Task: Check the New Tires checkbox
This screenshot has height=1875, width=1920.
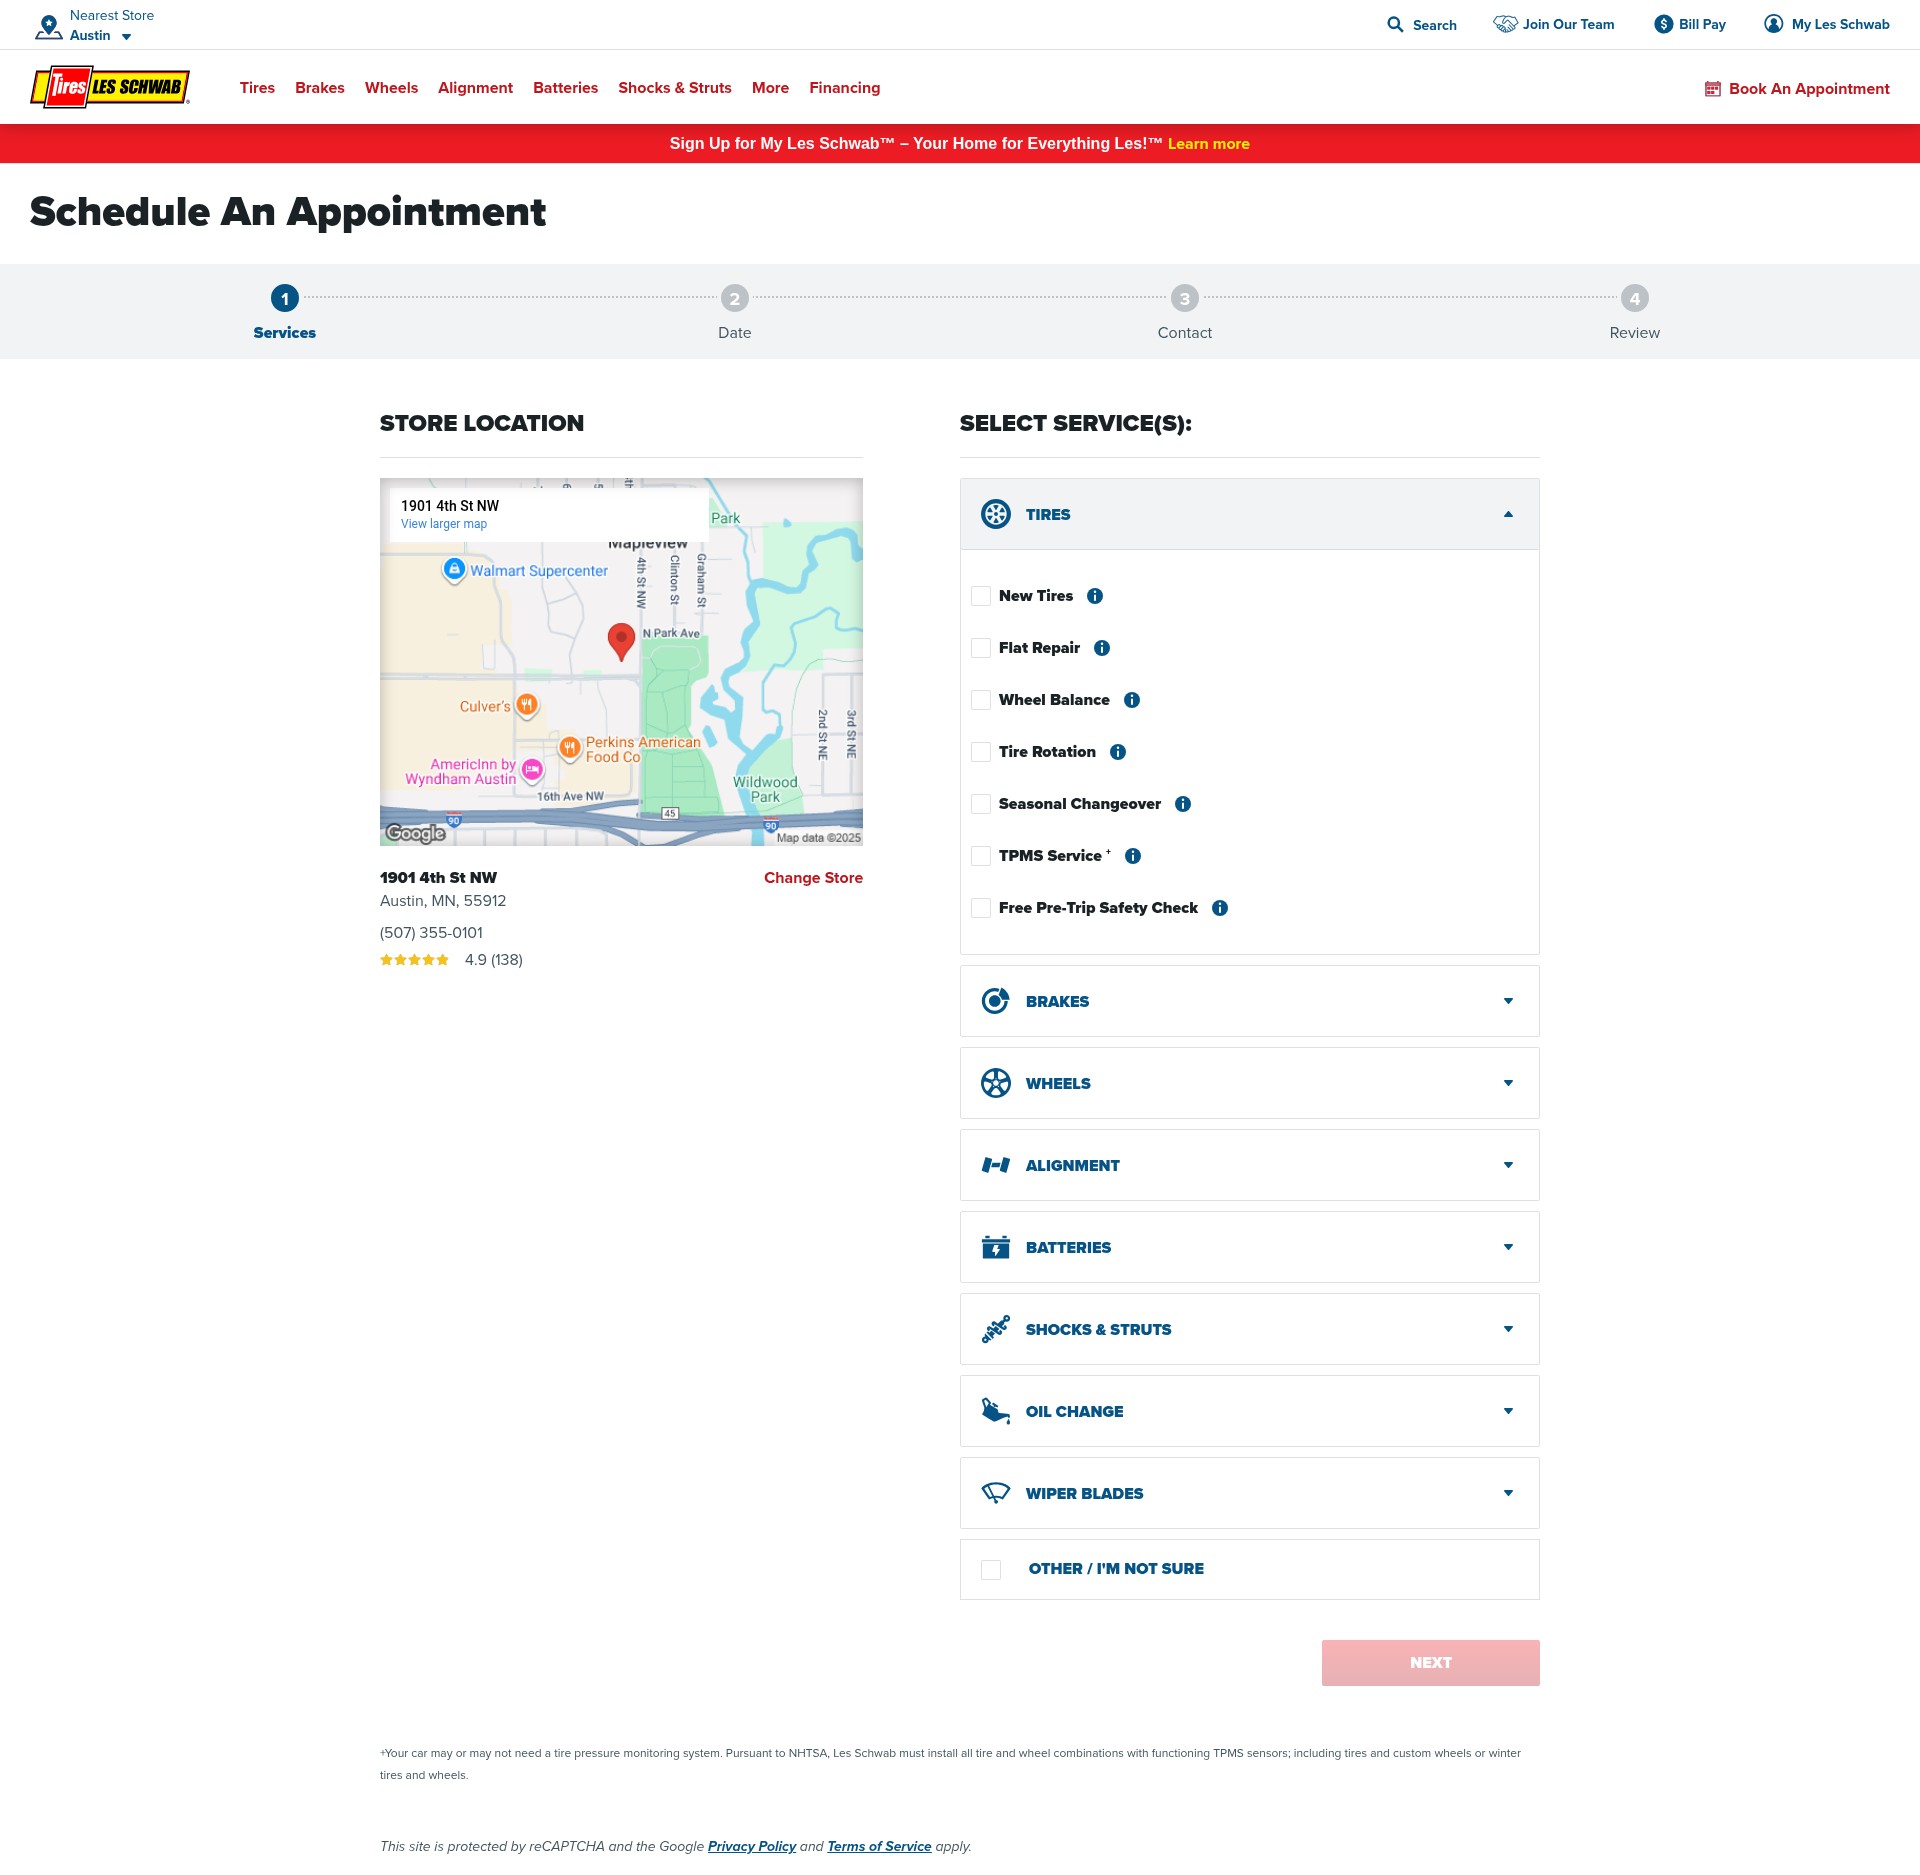Action: click(x=981, y=596)
